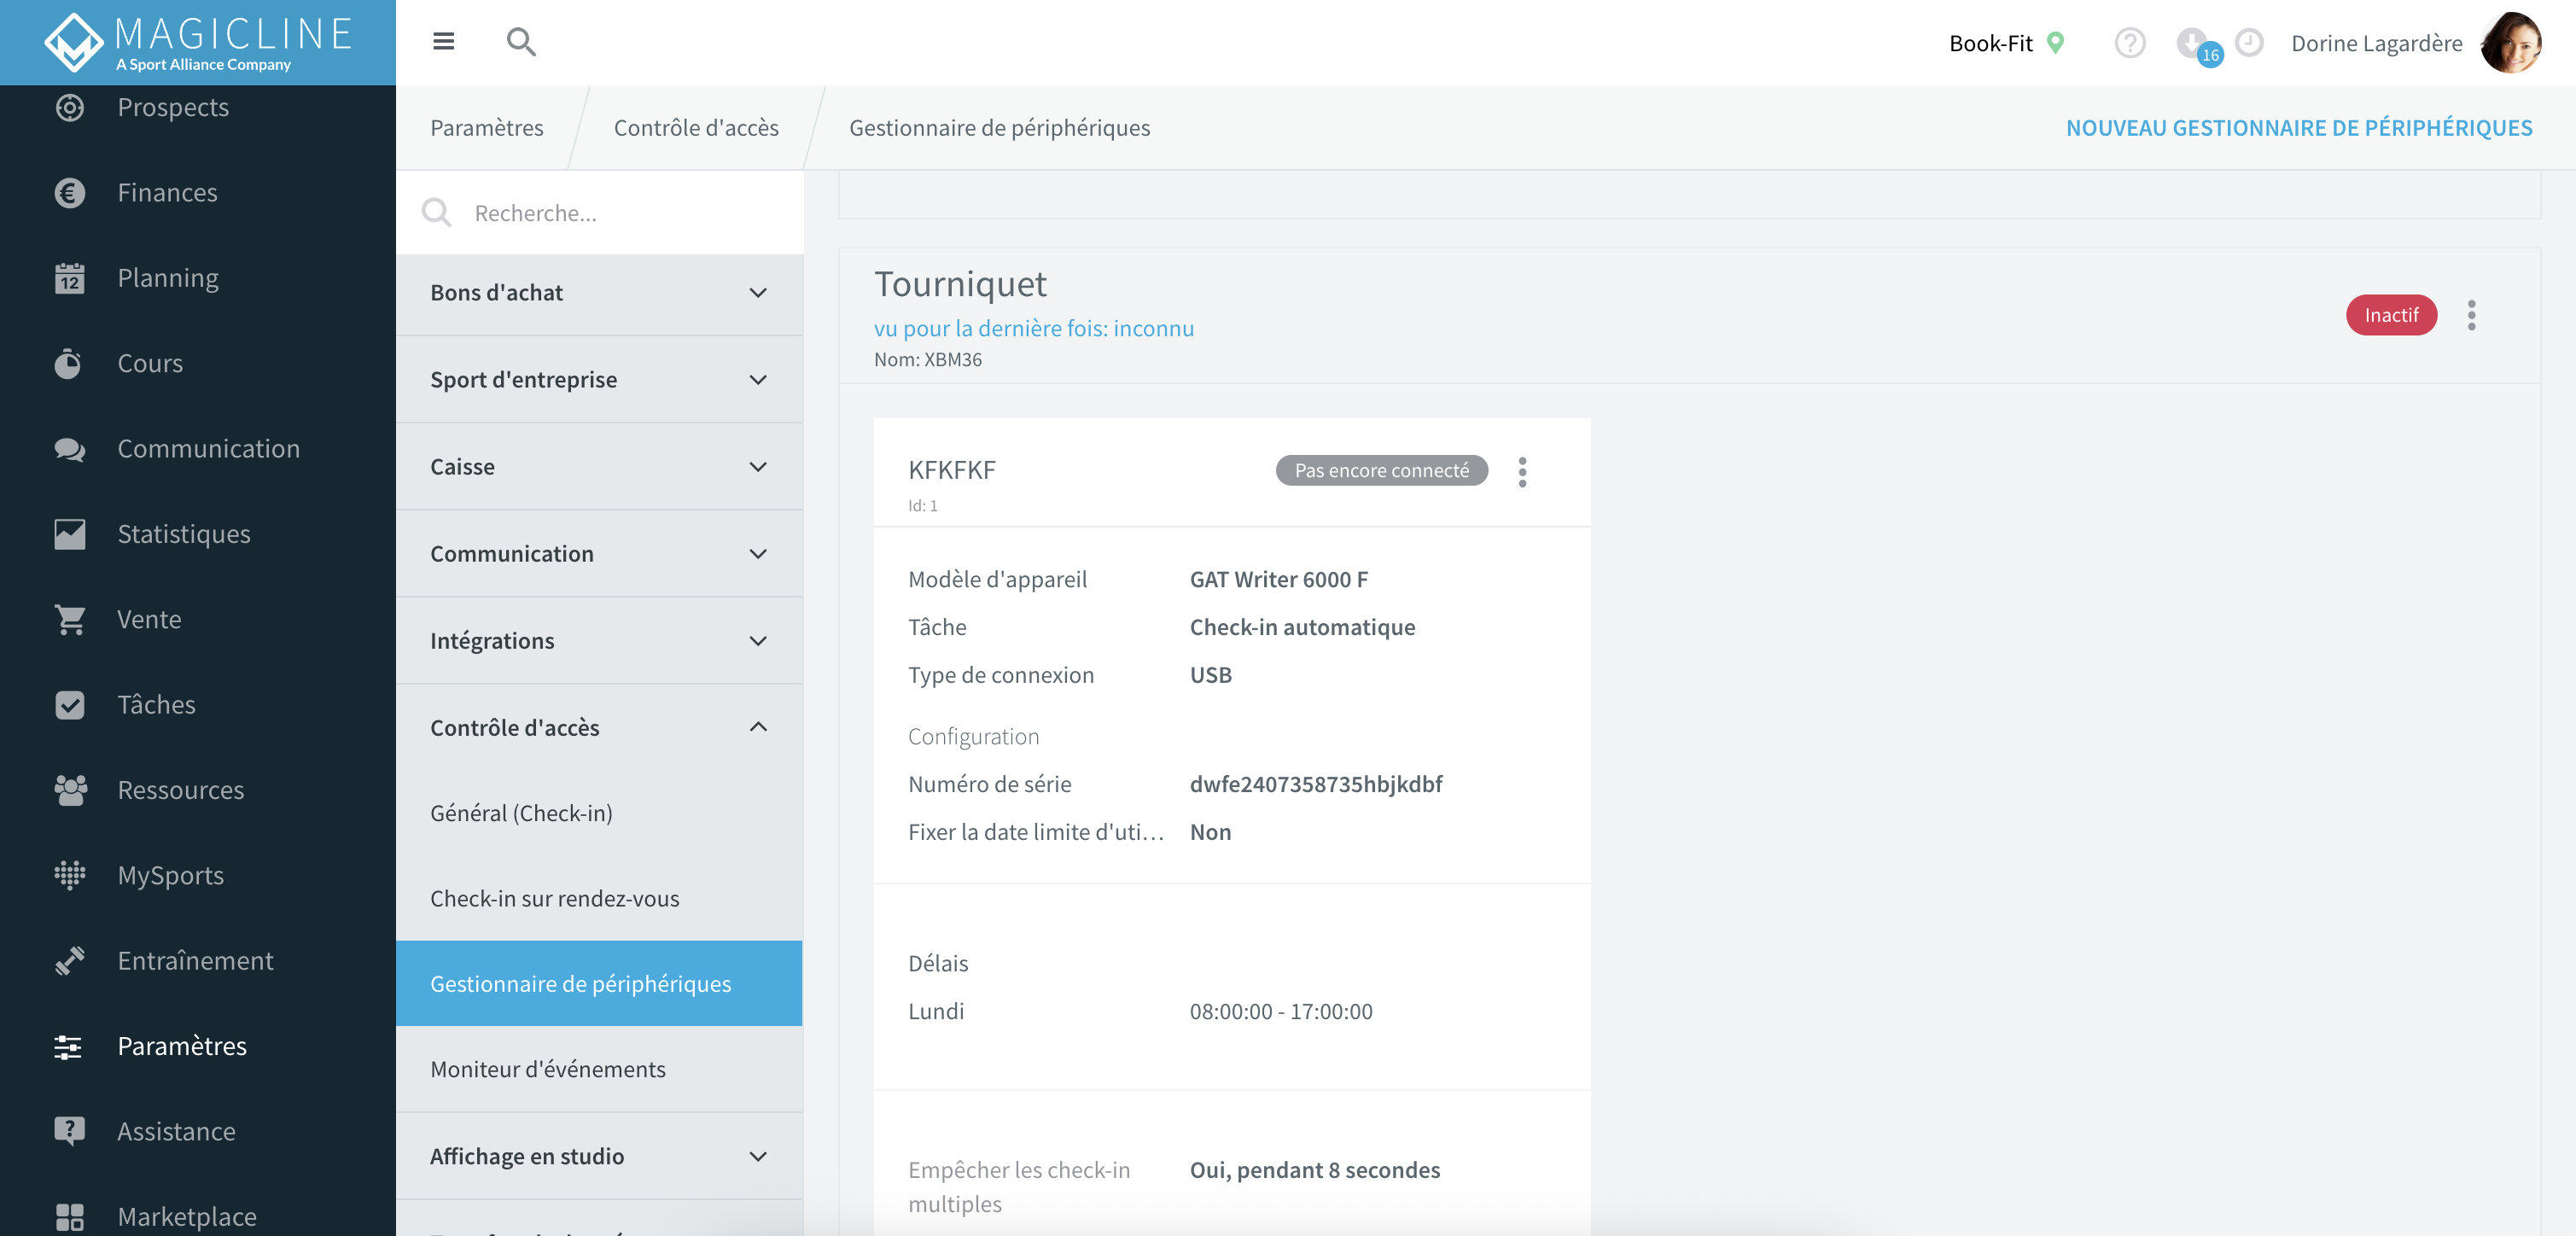The image size is (2576, 1236).
Task: Select Gestionnaire de périphériques item
Action: point(599,984)
